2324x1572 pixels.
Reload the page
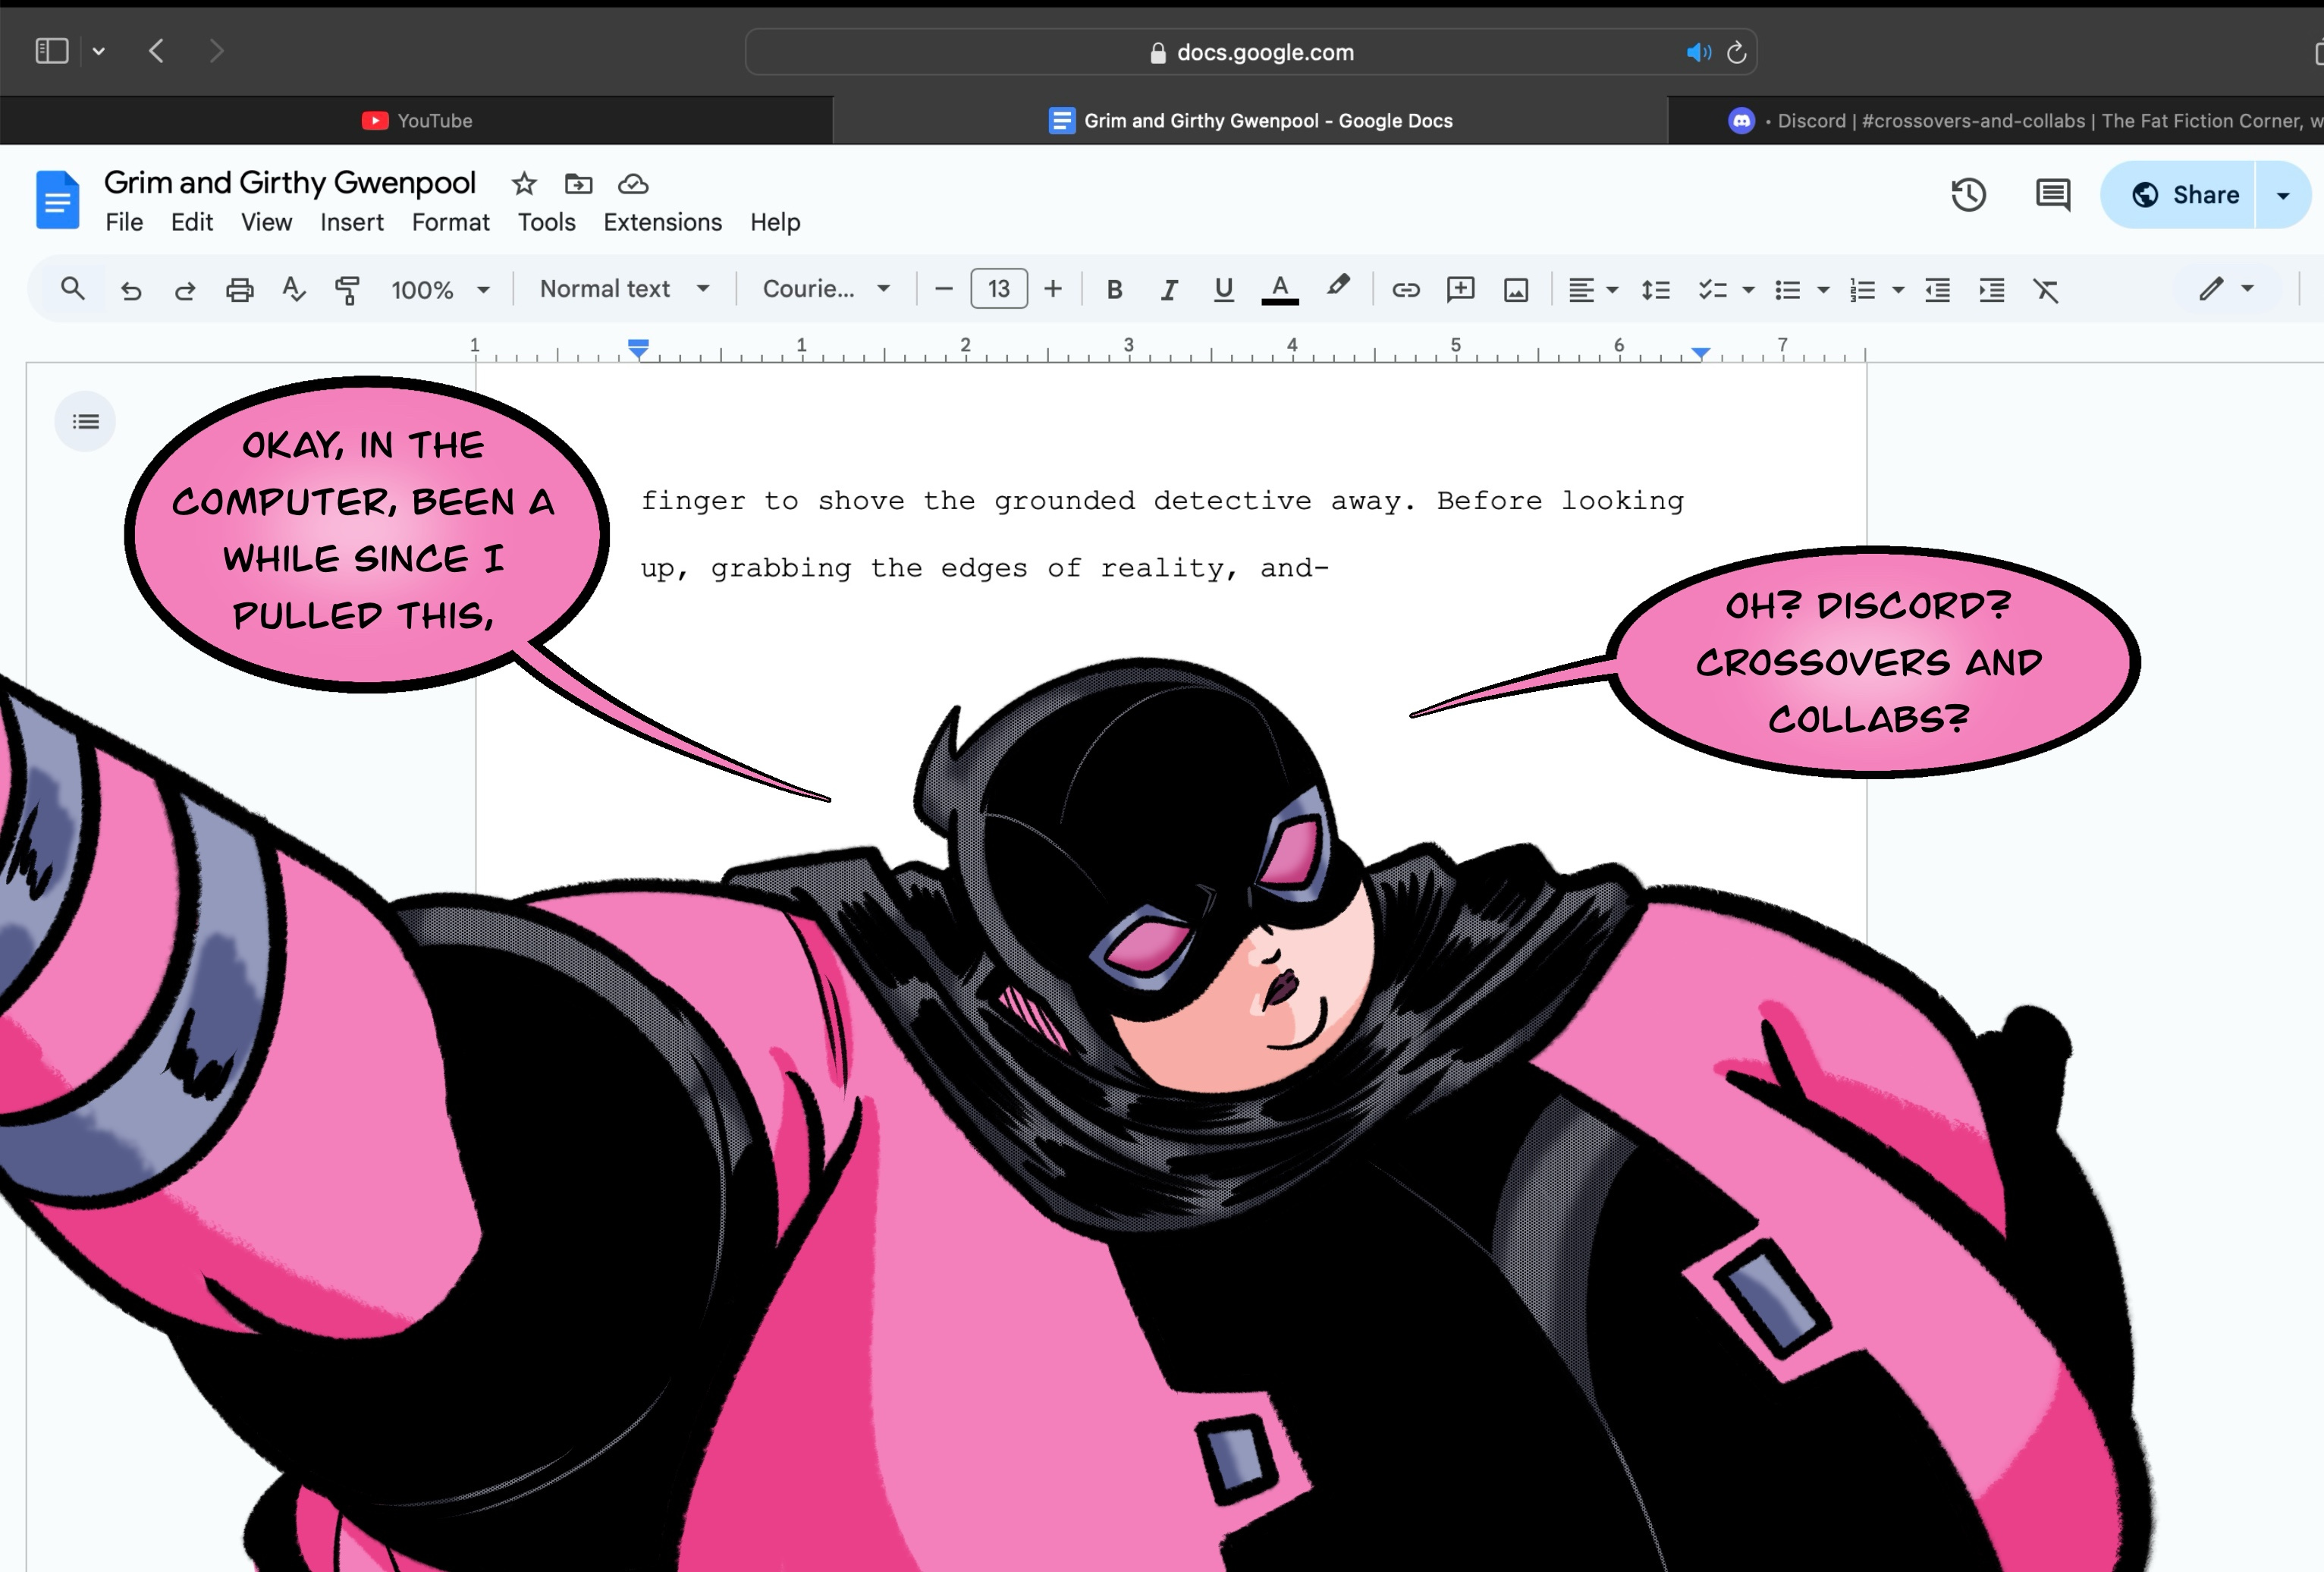(1737, 52)
